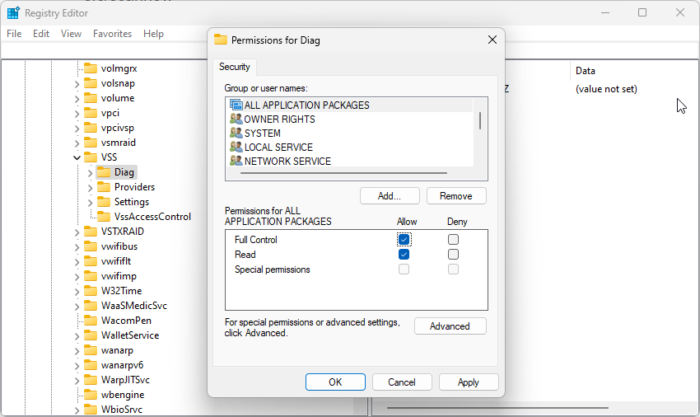Click the Advanced button
This screenshot has height=417, width=700.
point(450,326)
